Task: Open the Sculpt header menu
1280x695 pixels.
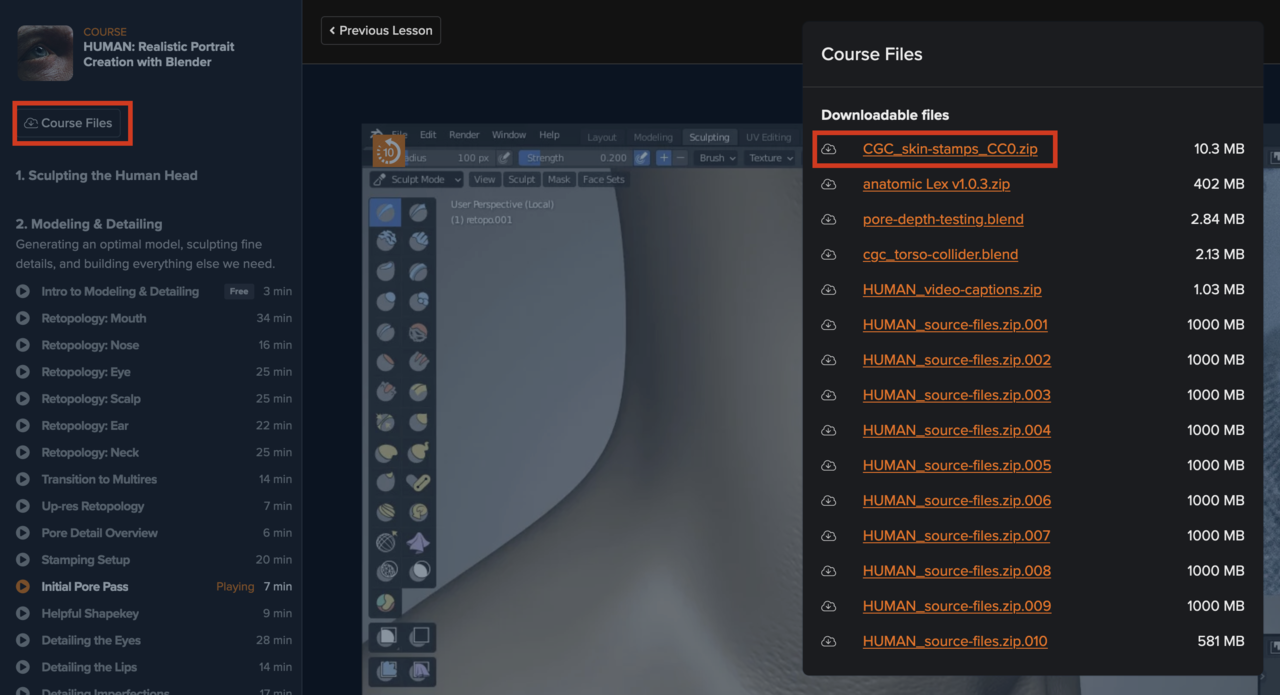Action: (521, 180)
